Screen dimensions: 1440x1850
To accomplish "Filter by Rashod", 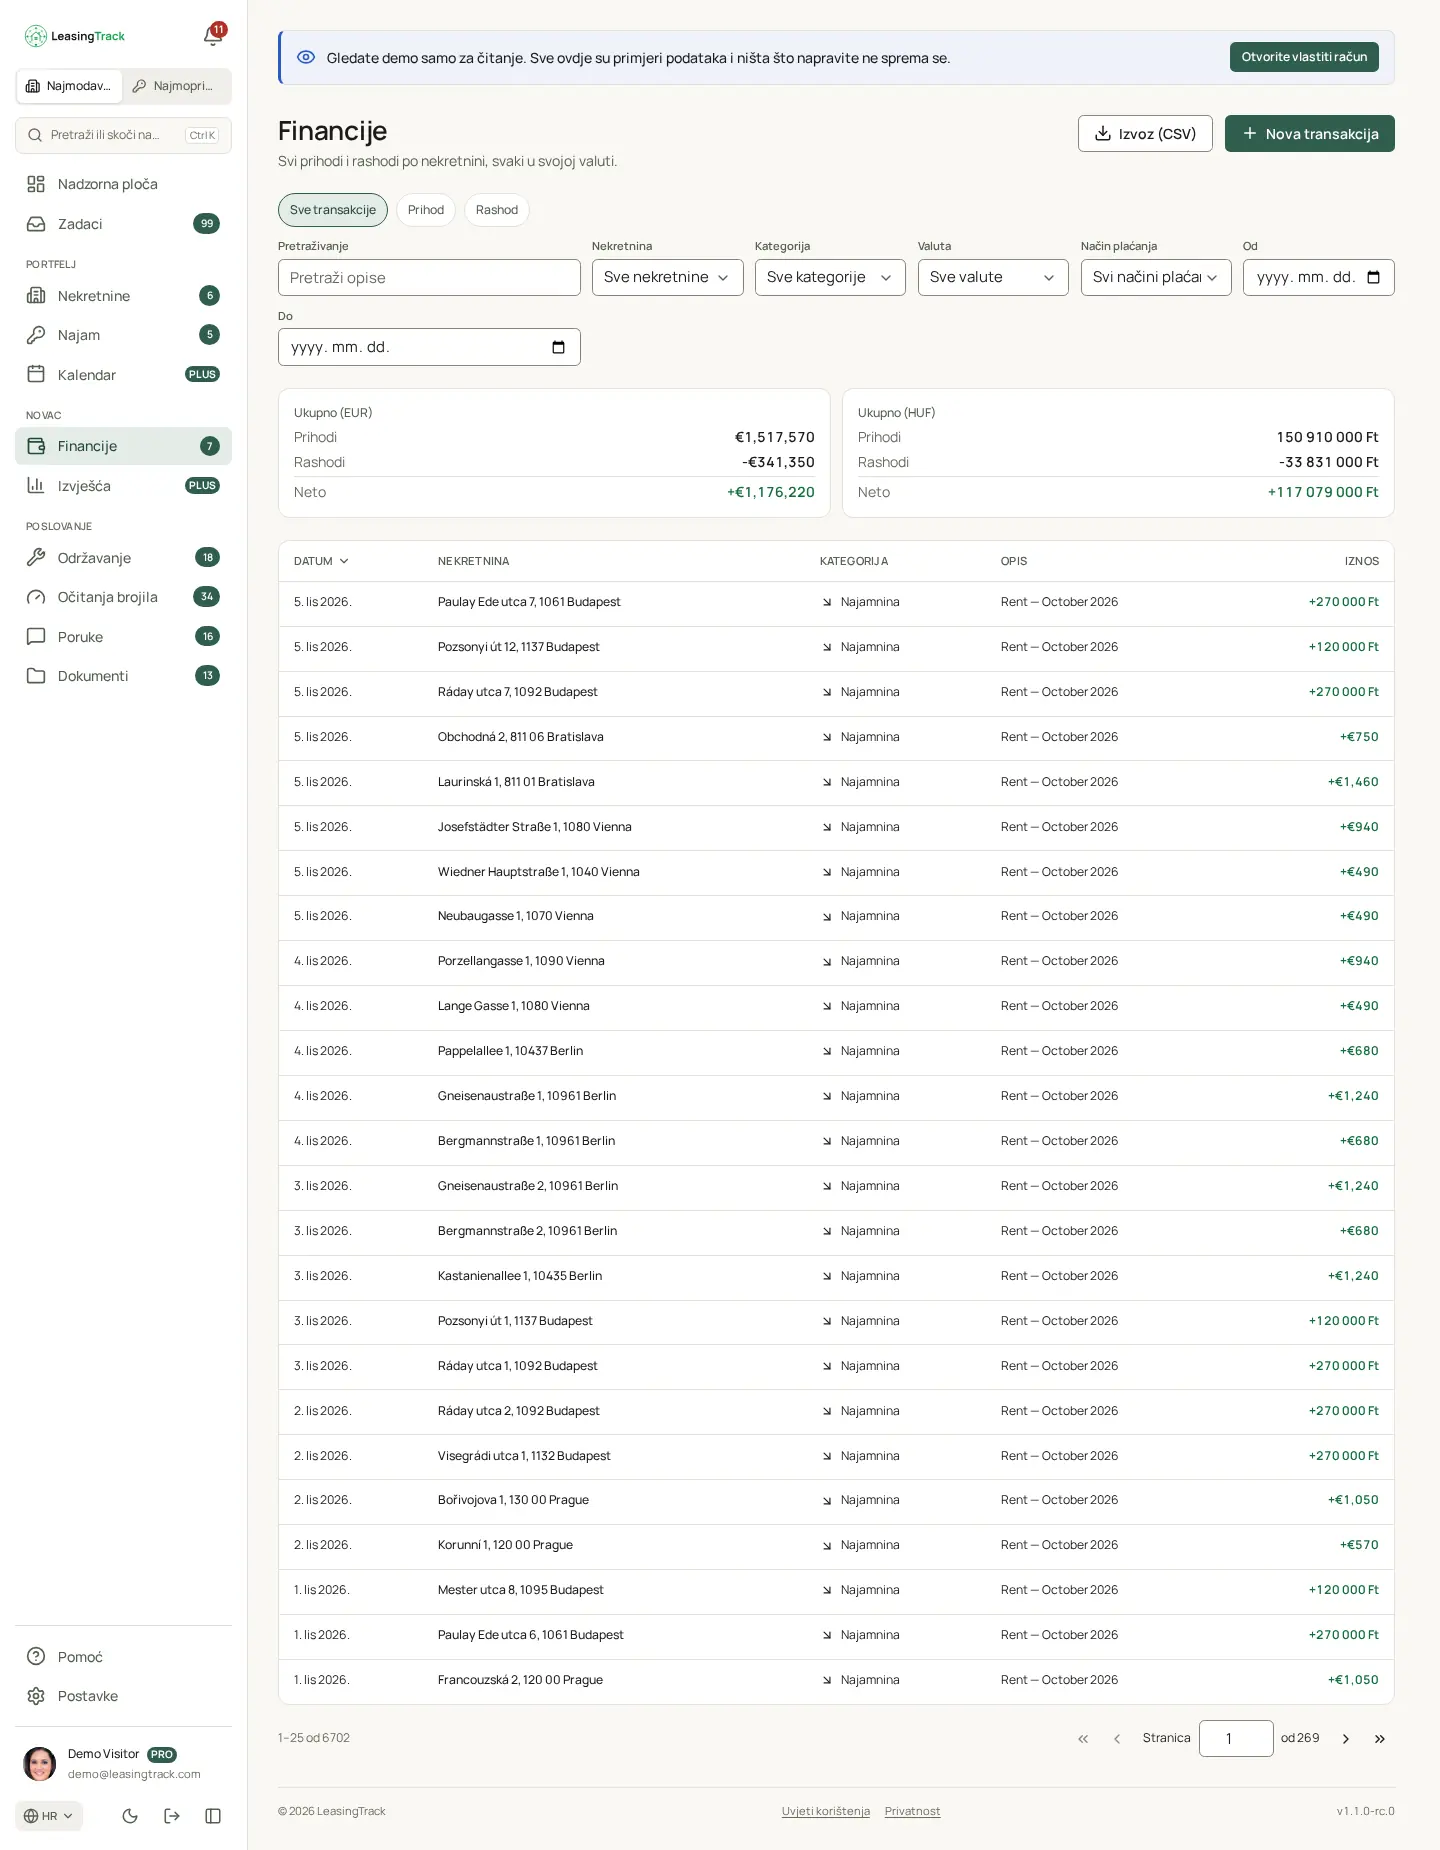I will pos(497,210).
